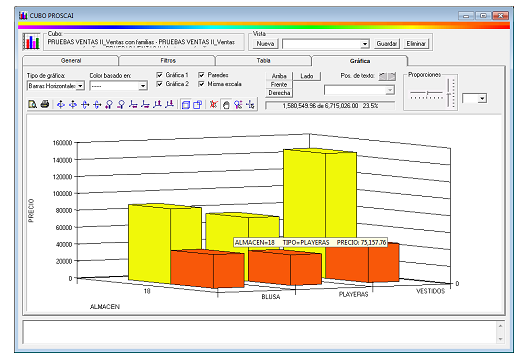Image resolution: width=526 pixels, height=360 pixels.
Task: Click the Guardar button
Action: pos(386,44)
